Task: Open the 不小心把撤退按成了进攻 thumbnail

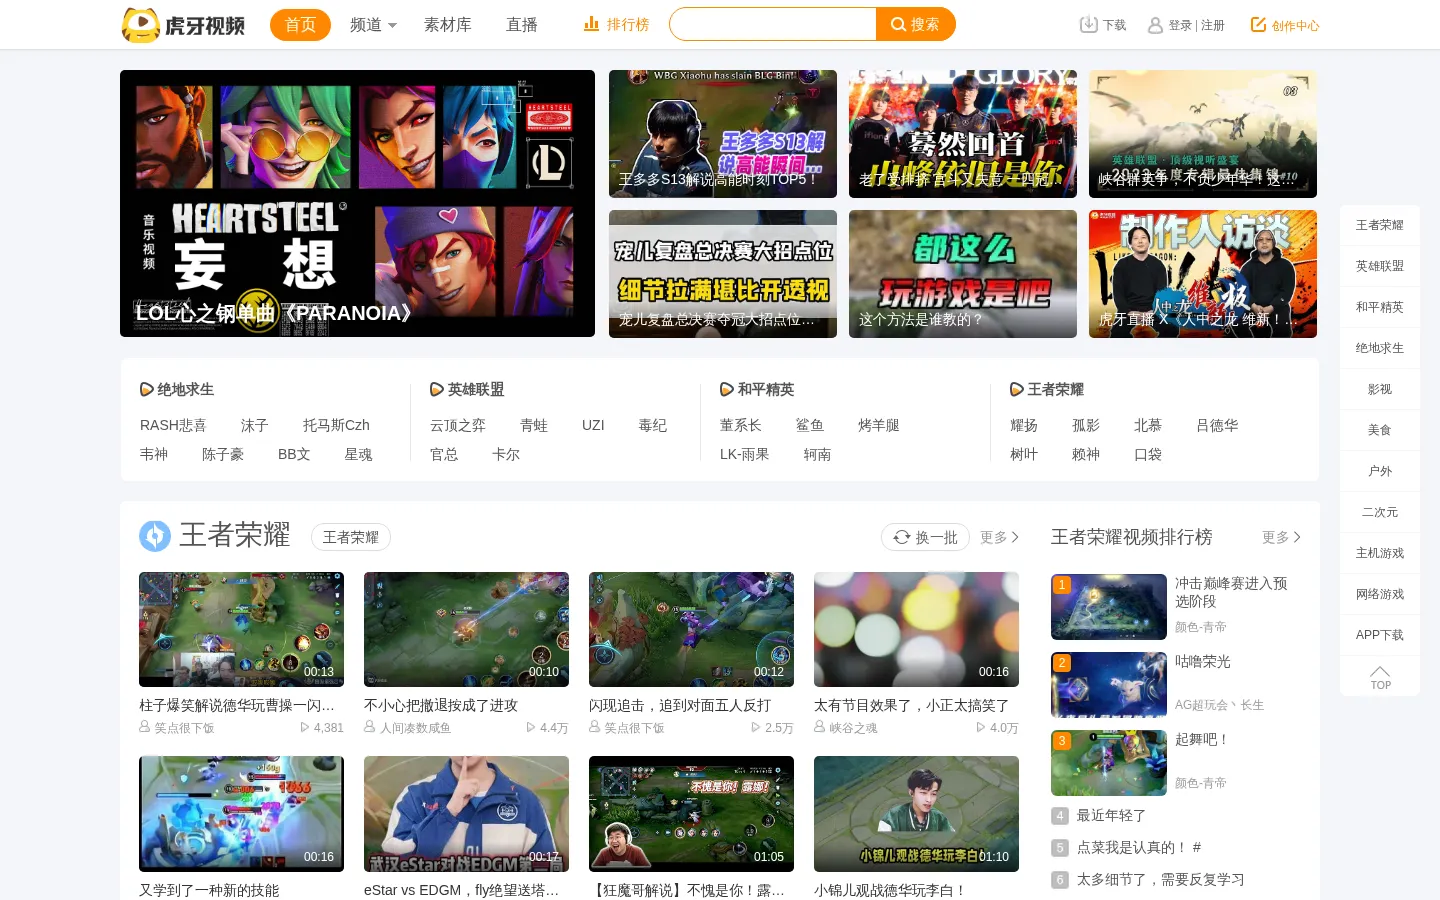Action: click(x=466, y=629)
